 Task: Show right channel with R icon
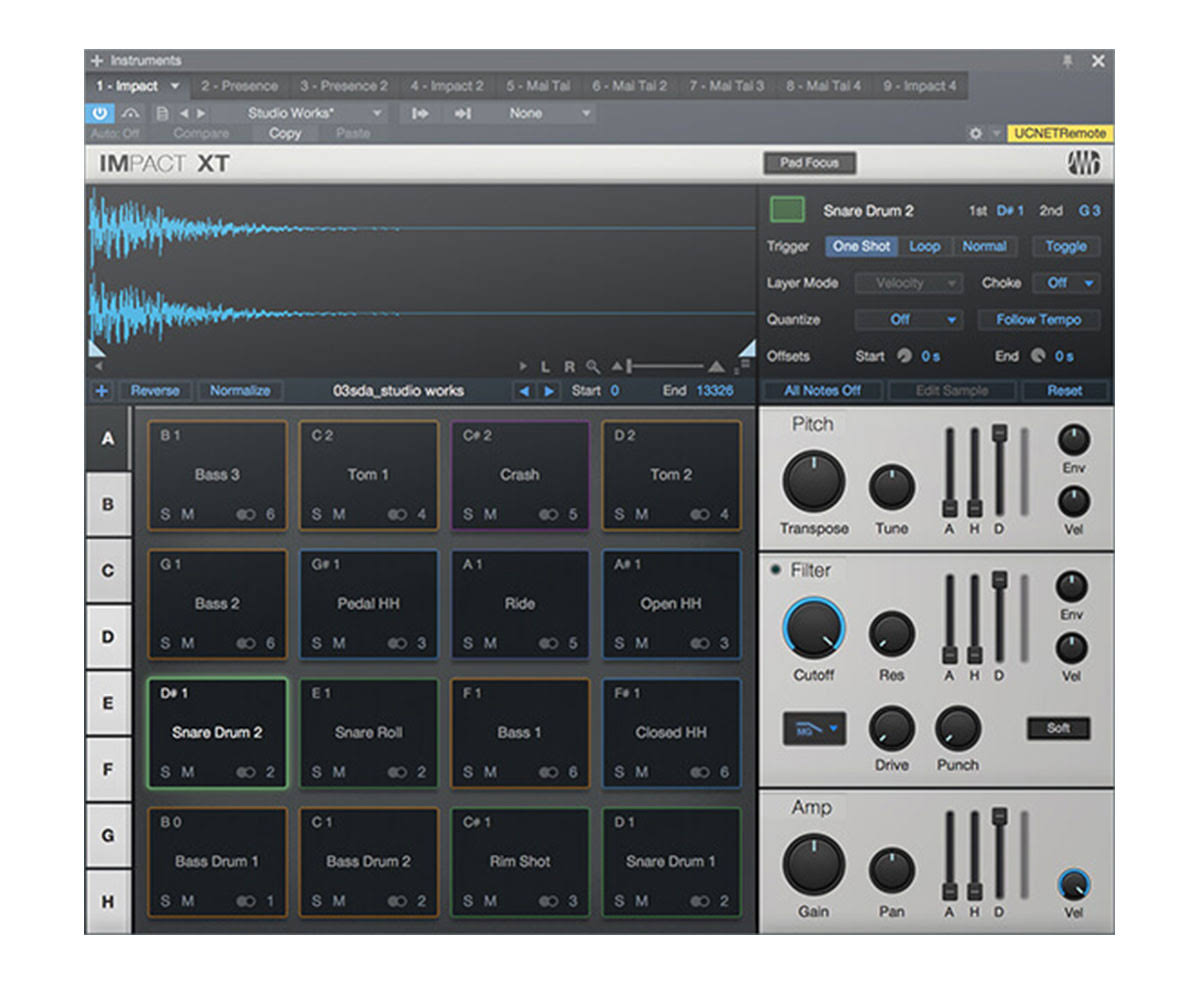(569, 367)
